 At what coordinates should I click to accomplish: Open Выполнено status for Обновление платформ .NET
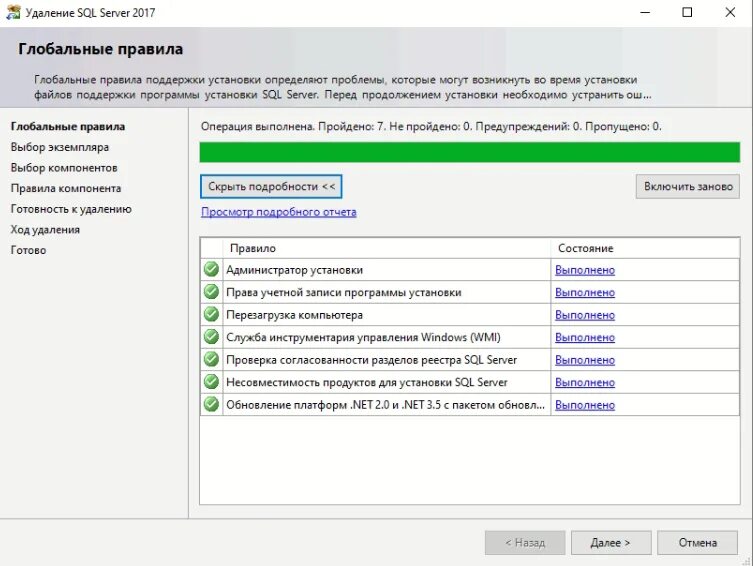(585, 405)
